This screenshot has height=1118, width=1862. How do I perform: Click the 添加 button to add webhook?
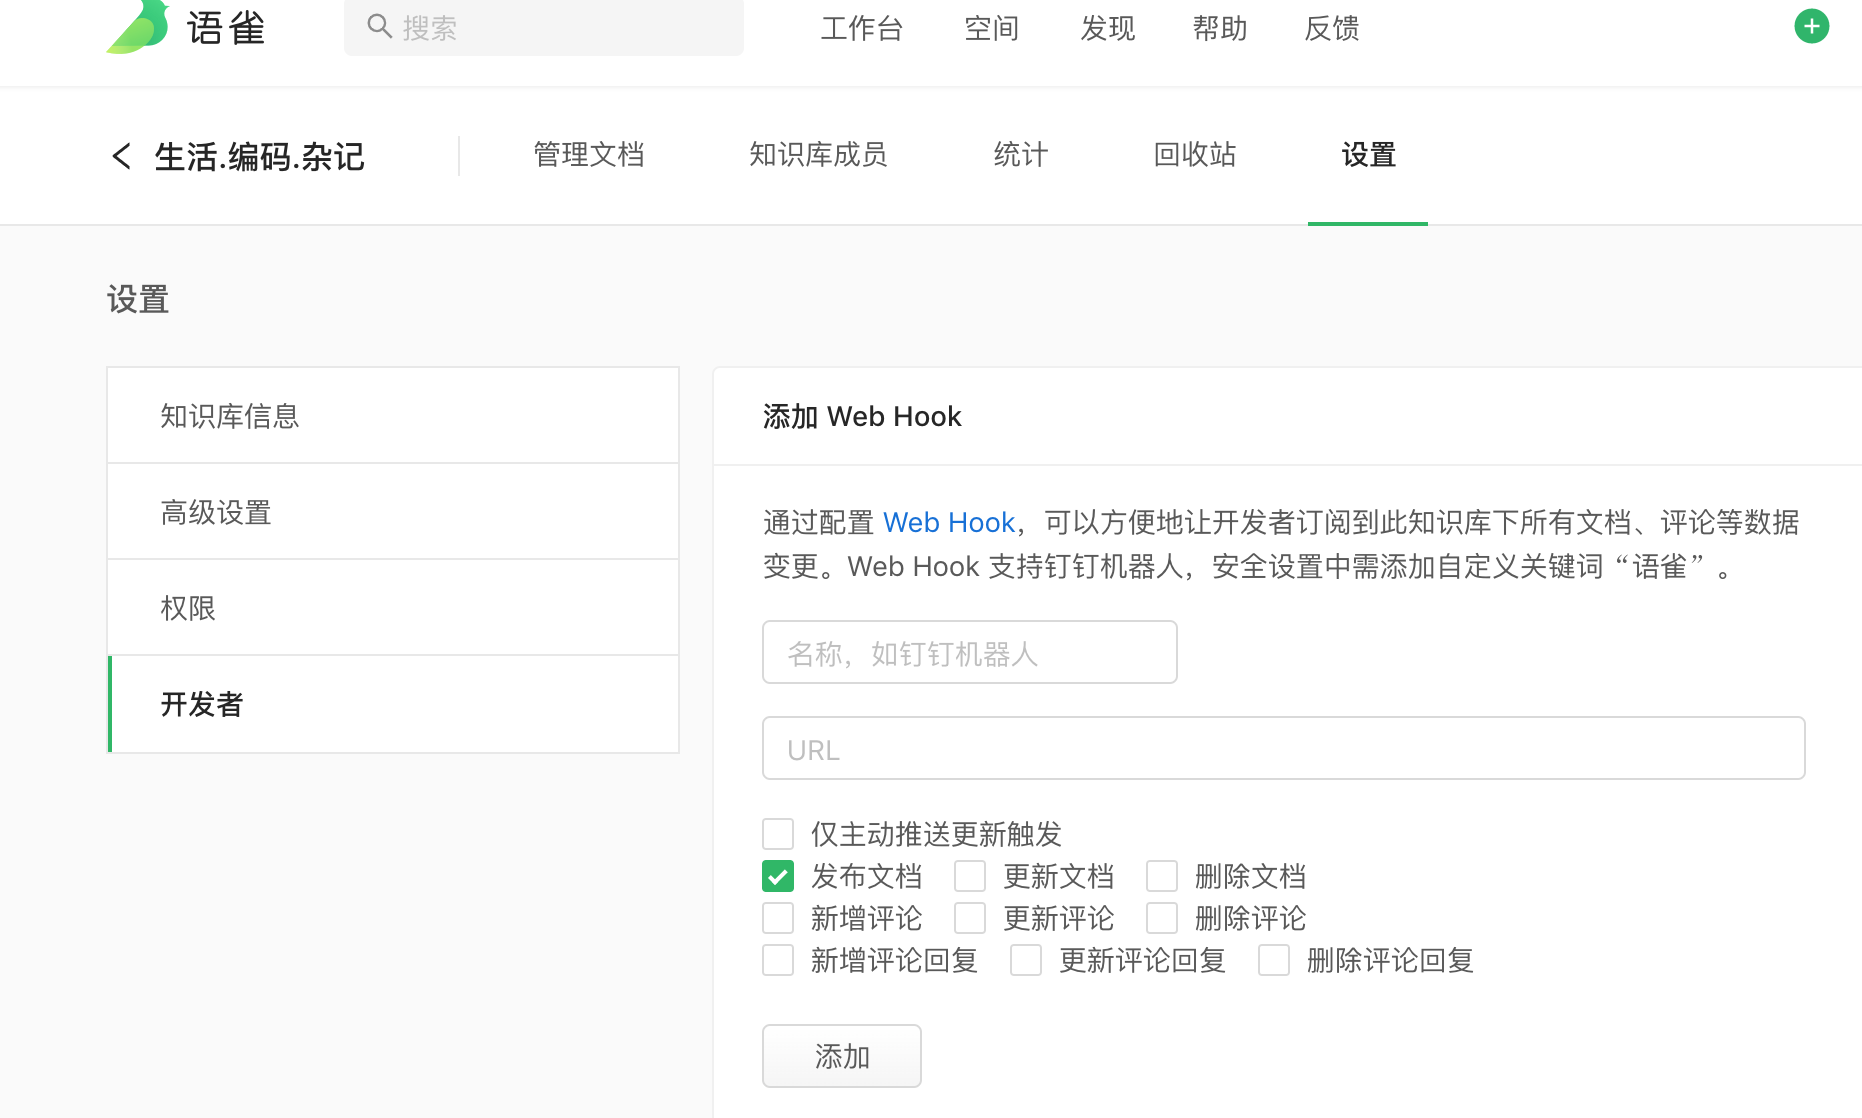[841, 1055]
